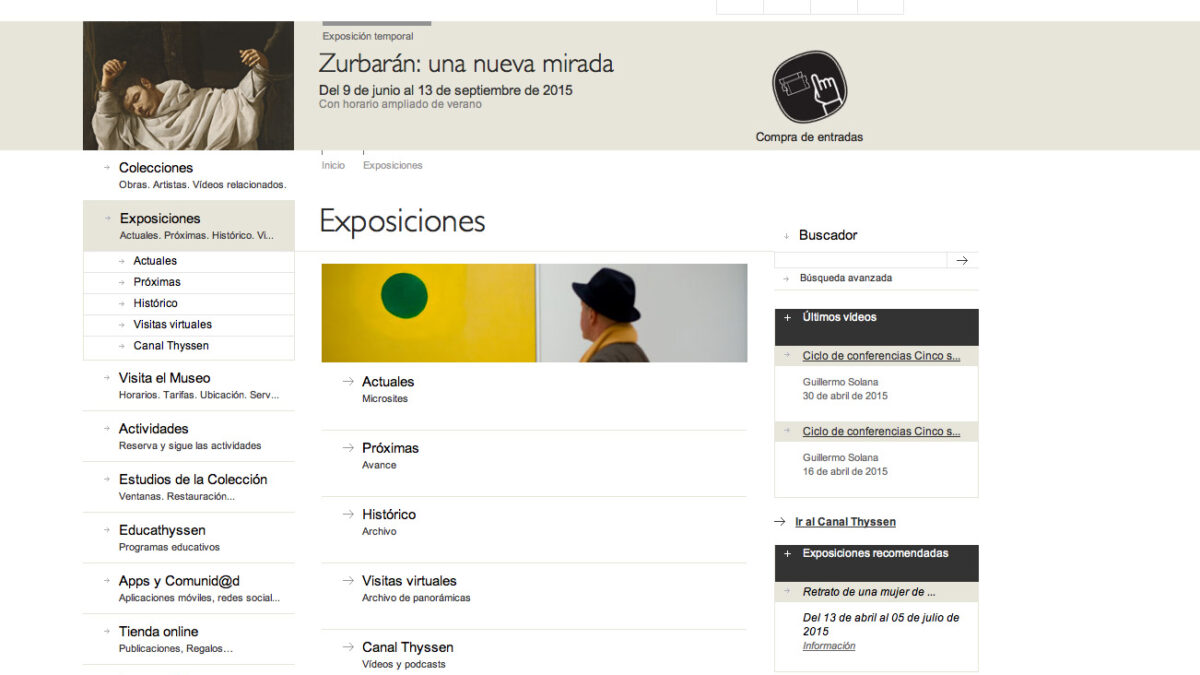Click the arrow icon next to Actividades

[x=107, y=429]
